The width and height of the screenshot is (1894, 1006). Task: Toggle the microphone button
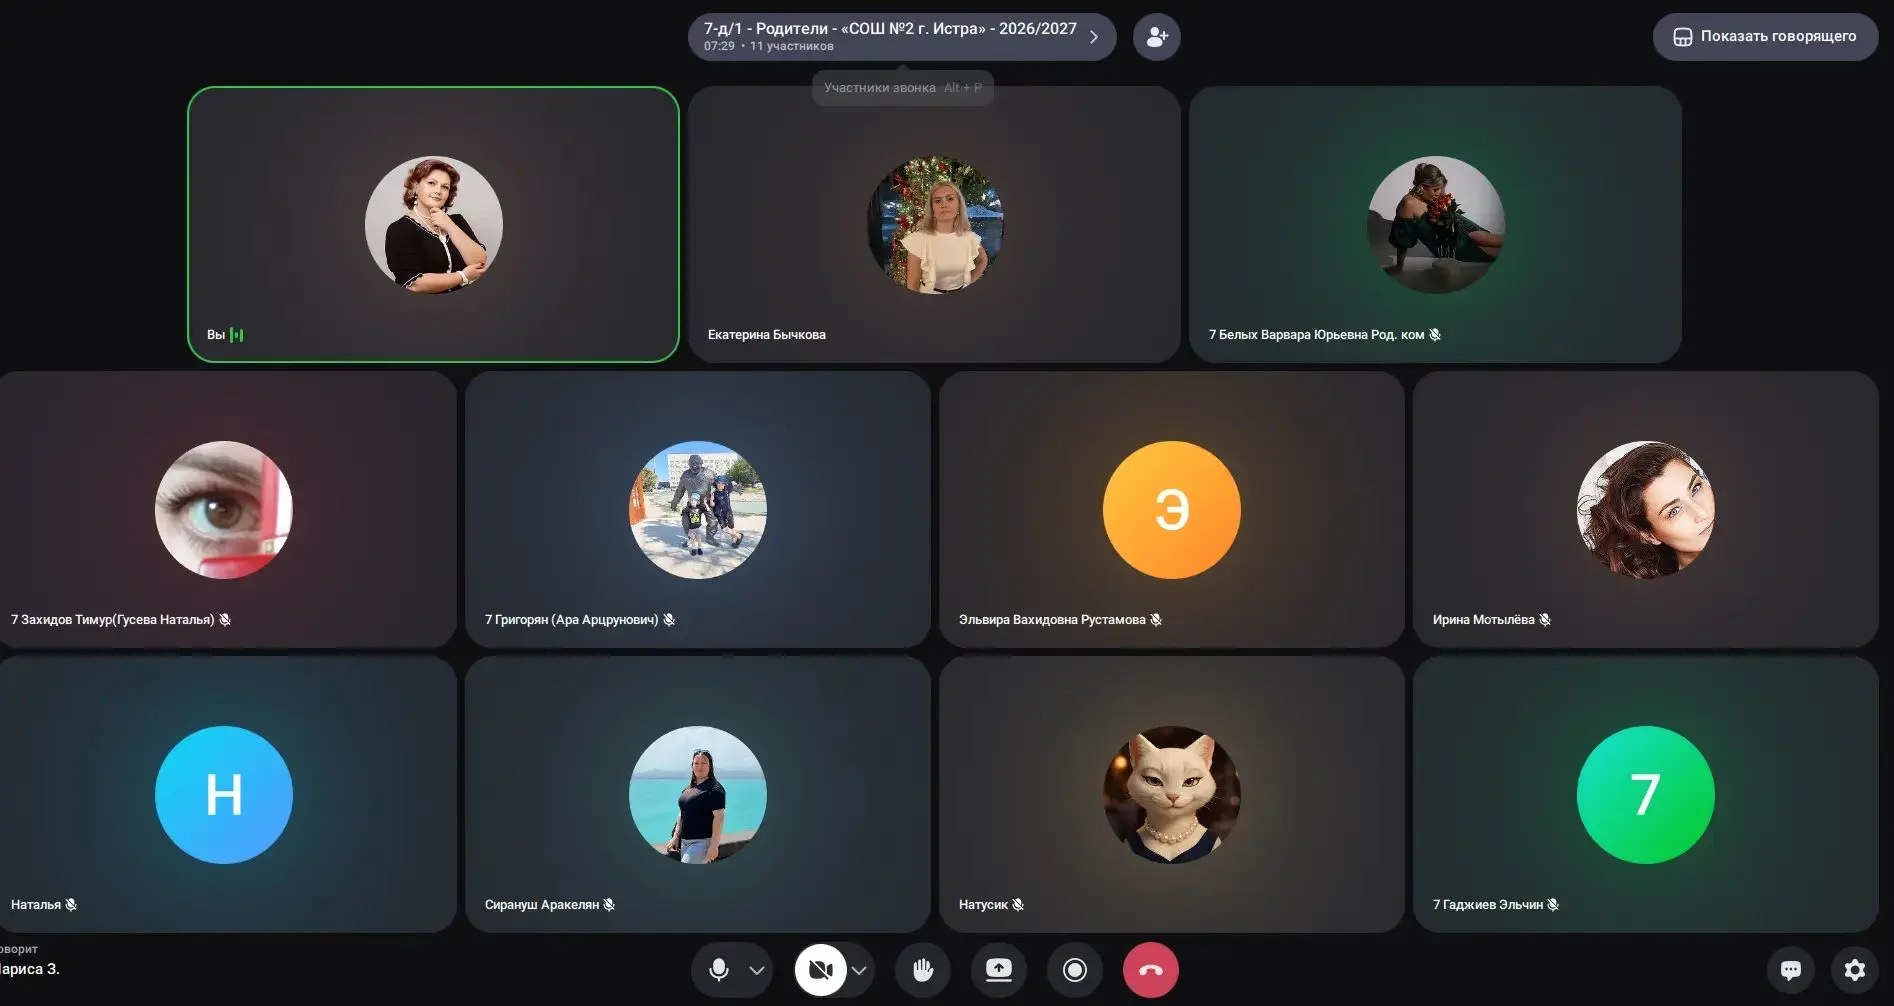click(x=718, y=970)
